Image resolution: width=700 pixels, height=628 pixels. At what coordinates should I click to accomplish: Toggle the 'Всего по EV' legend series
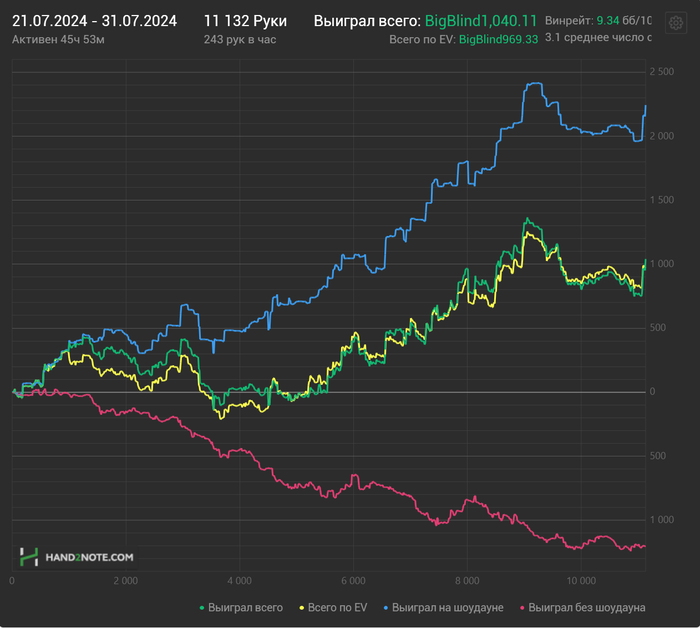pyautogui.click(x=333, y=607)
